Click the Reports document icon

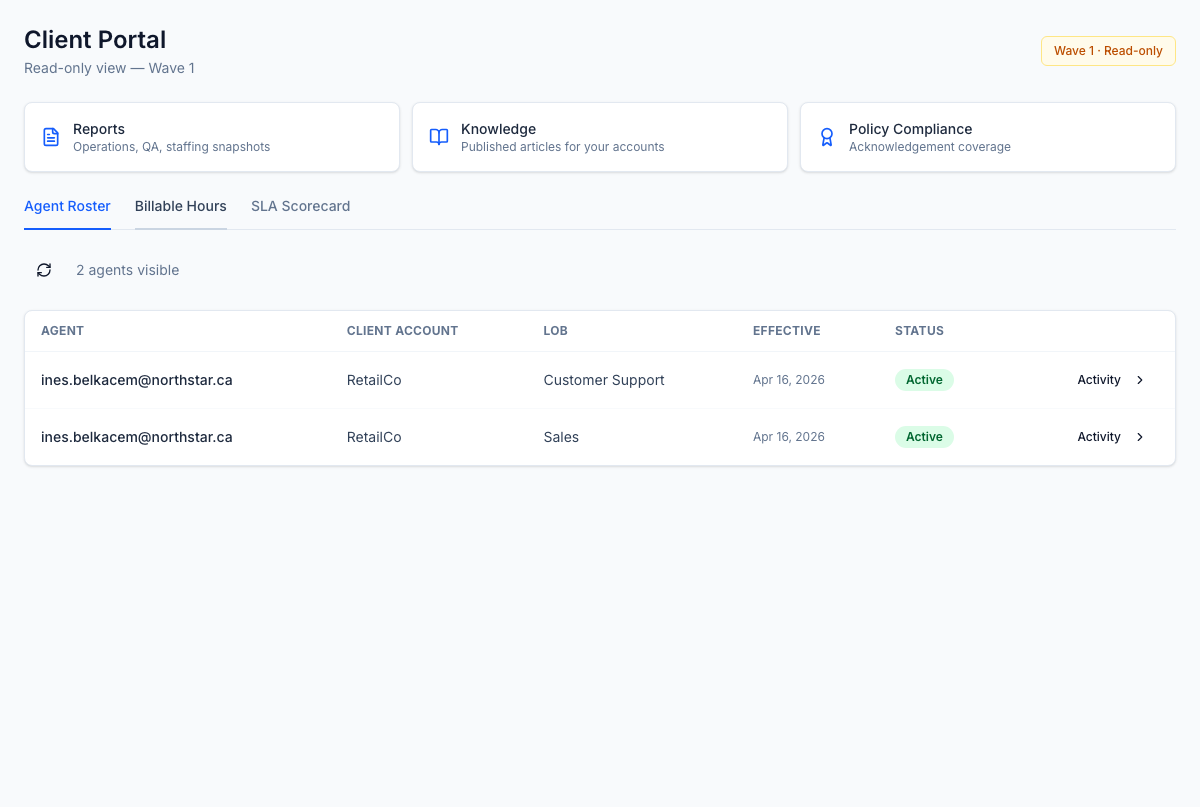click(51, 137)
